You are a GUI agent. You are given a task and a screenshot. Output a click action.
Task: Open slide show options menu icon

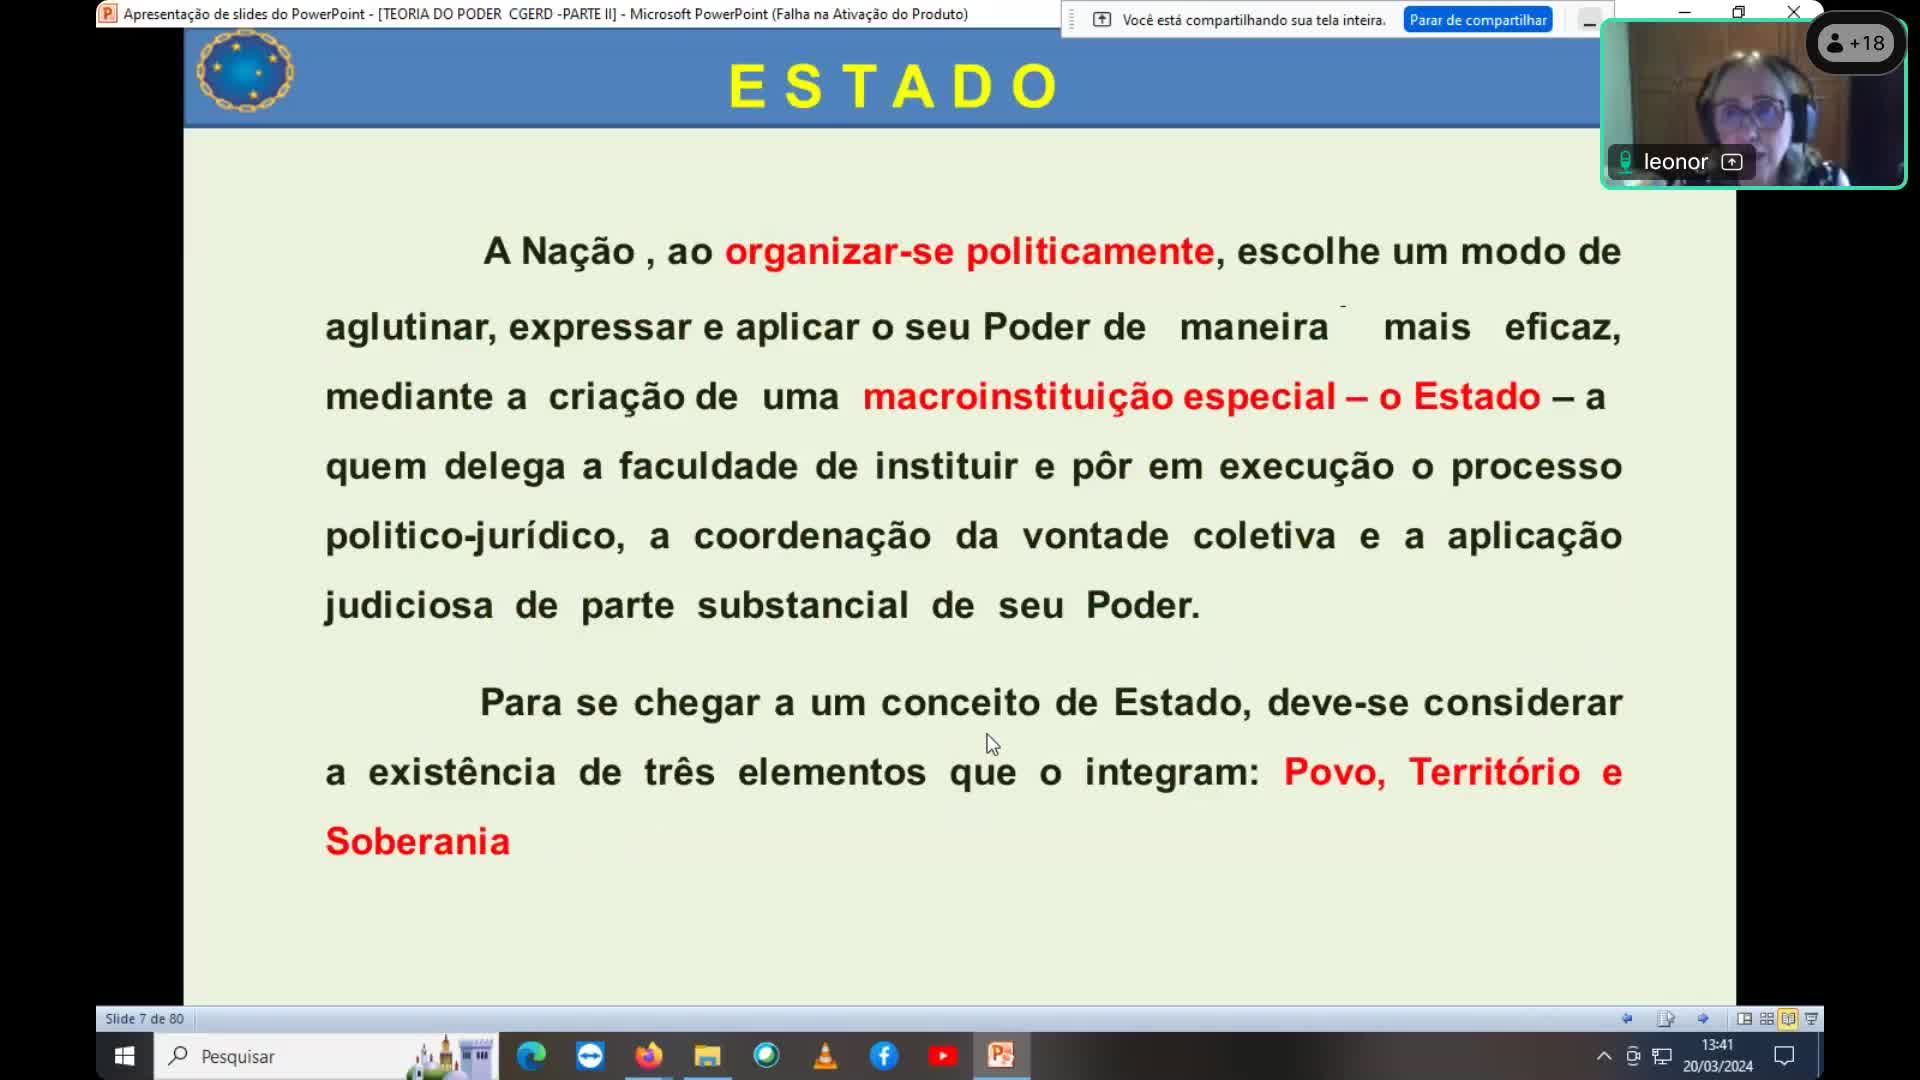click(x=1665, y=1019)
